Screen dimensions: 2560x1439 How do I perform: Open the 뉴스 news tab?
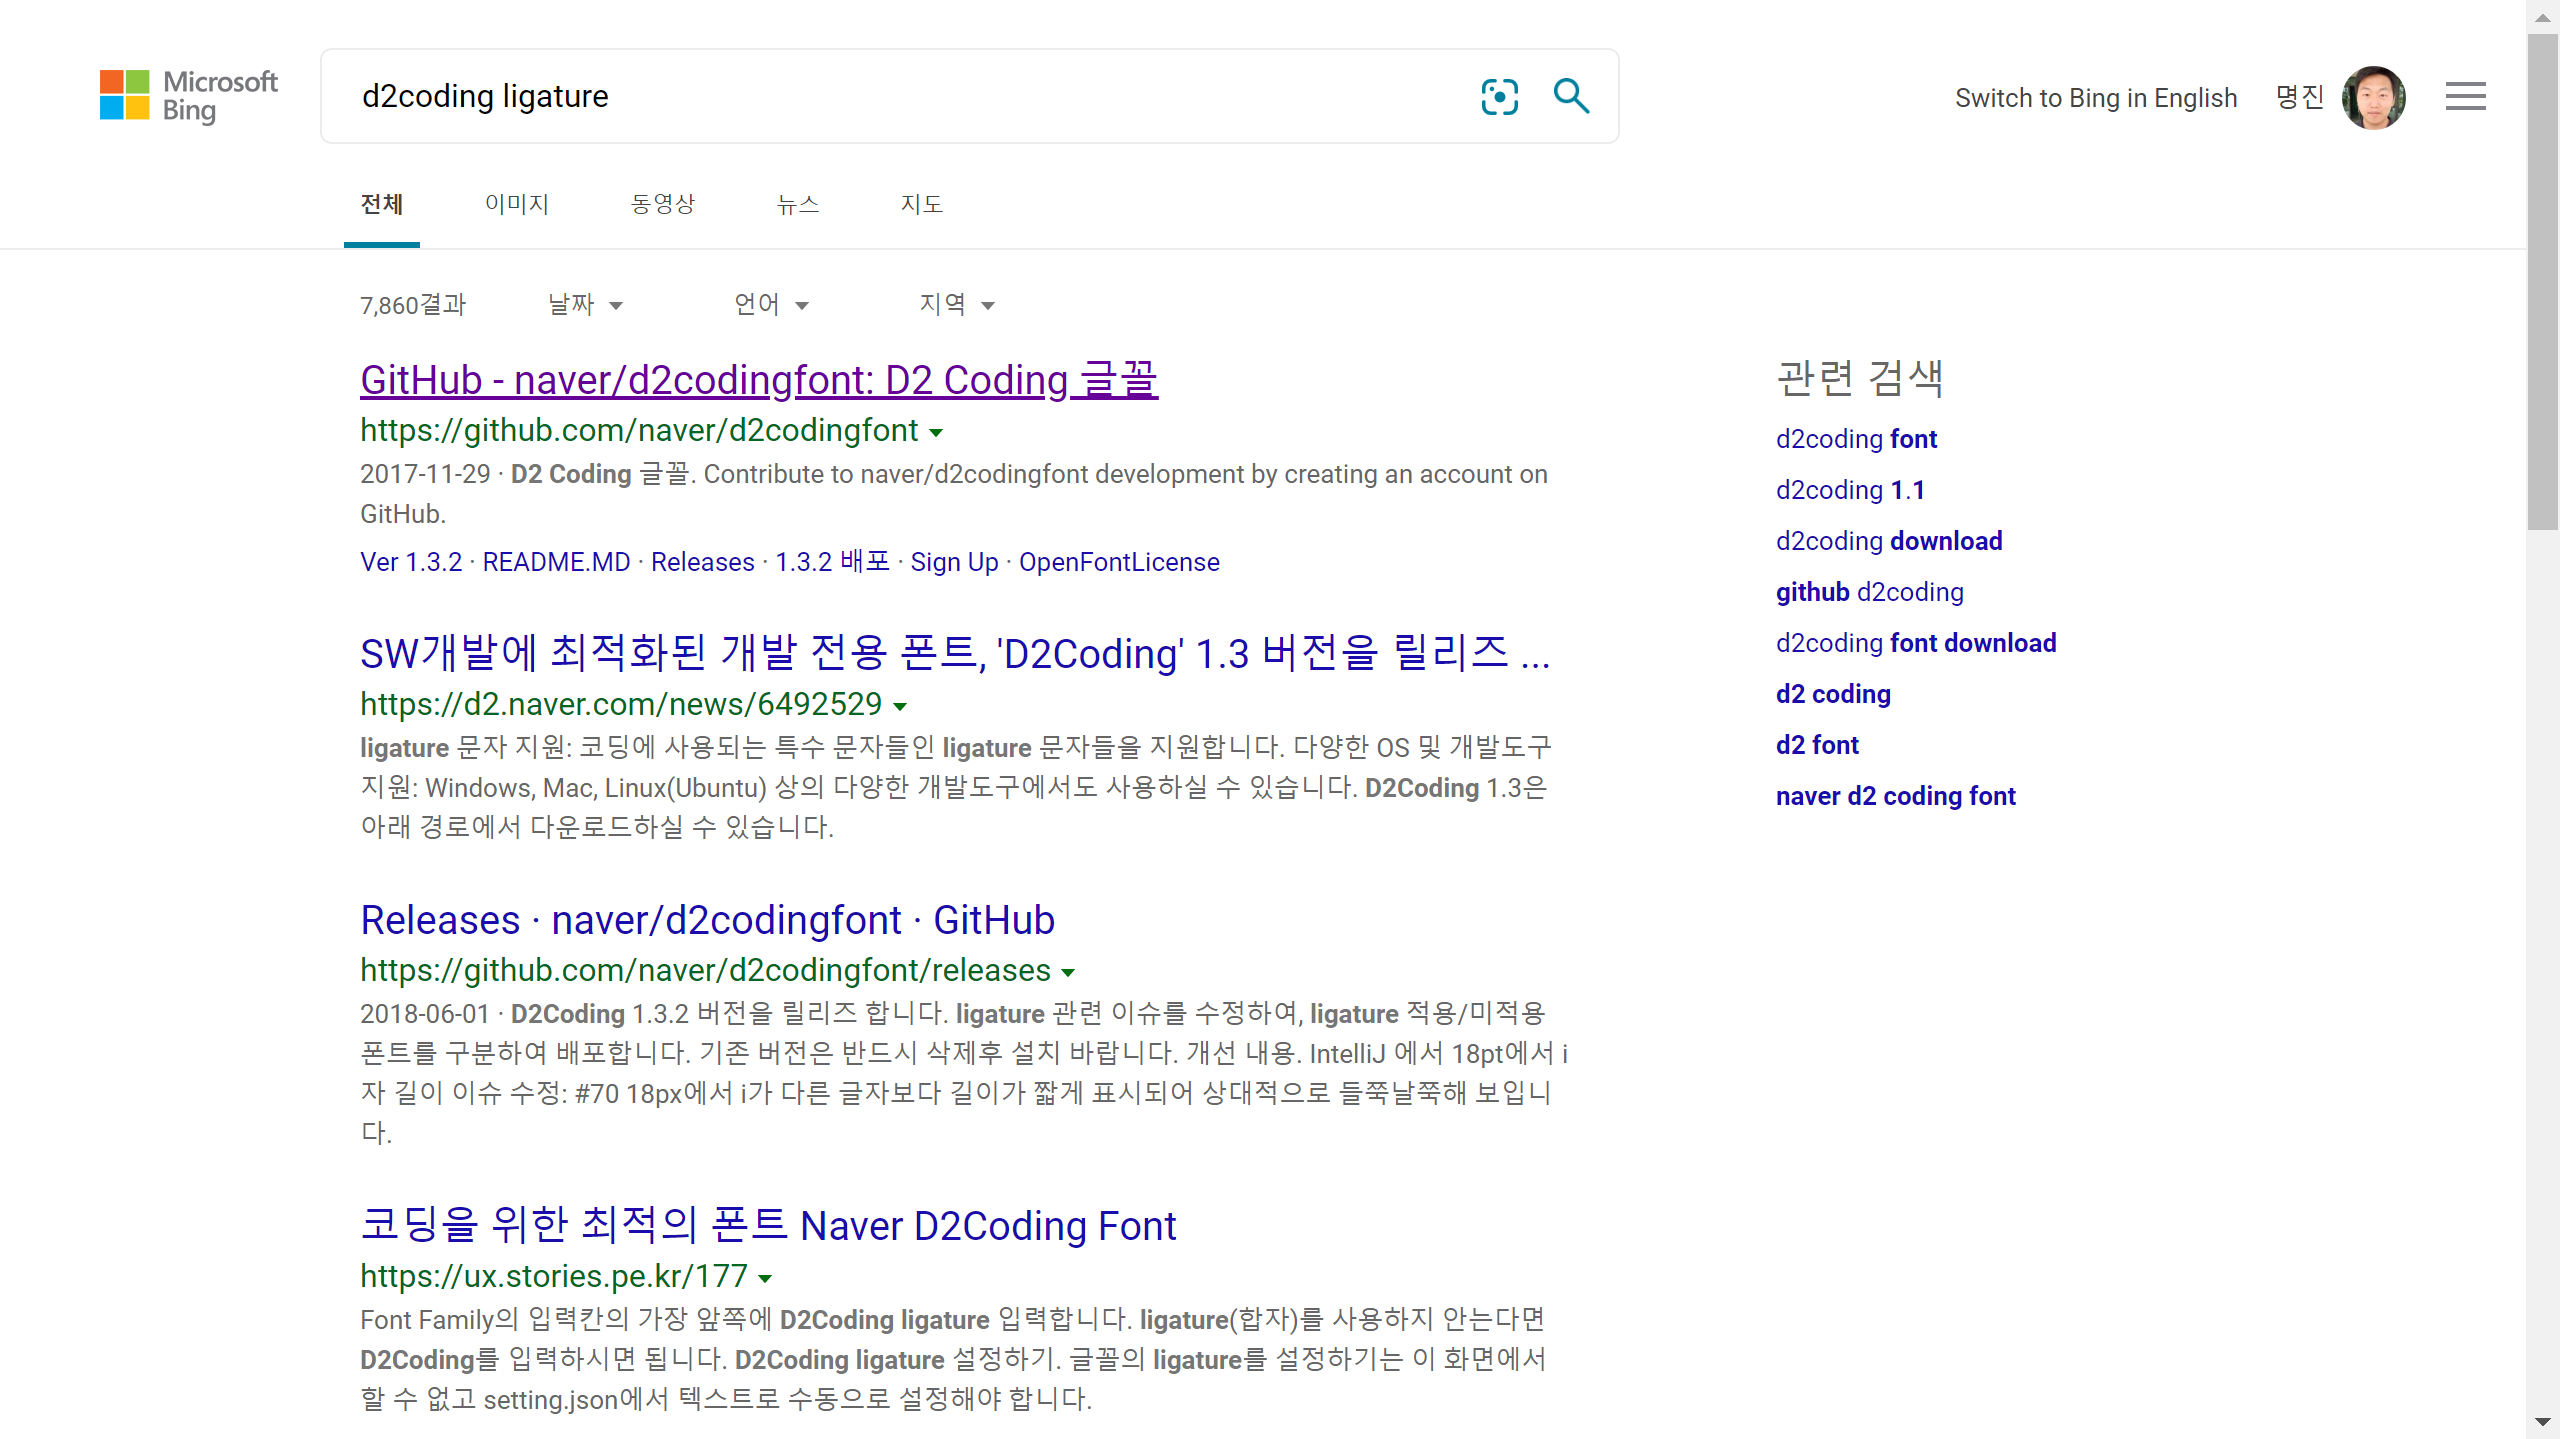(x=797, y=205)
